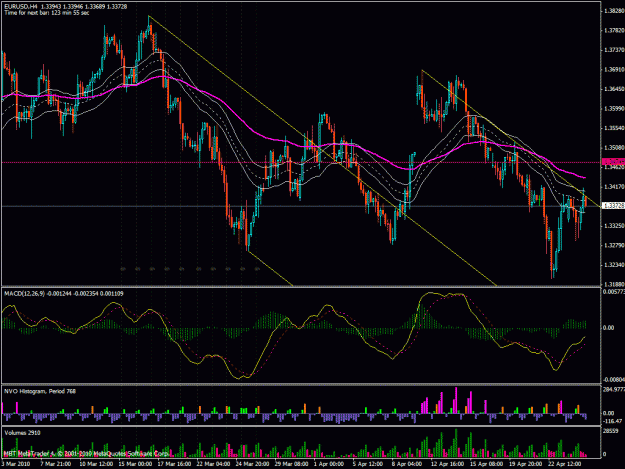Click the '22 Mar 04:00' time label

pos(213,464)
